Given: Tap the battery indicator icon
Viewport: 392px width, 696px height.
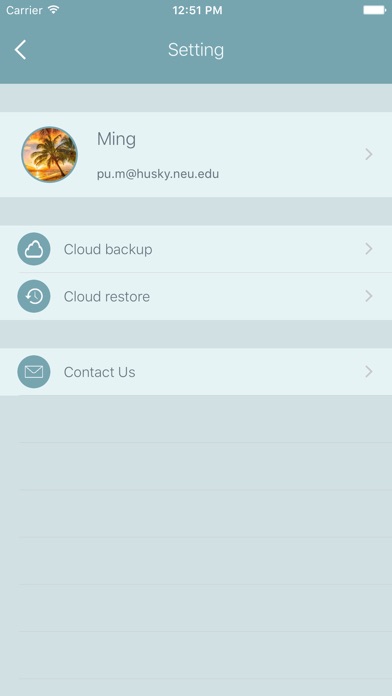Looking at the screenshot, I should tap(374, 10).
